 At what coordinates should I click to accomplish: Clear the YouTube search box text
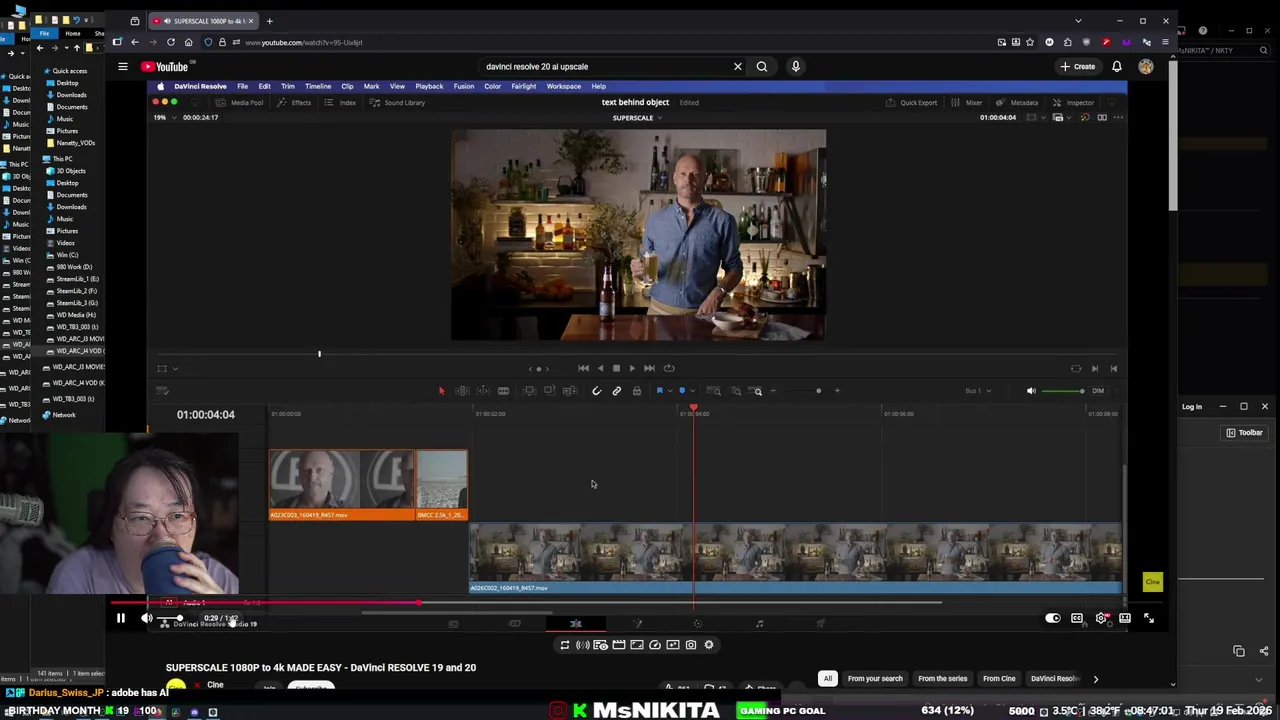(x=738, y=67)
